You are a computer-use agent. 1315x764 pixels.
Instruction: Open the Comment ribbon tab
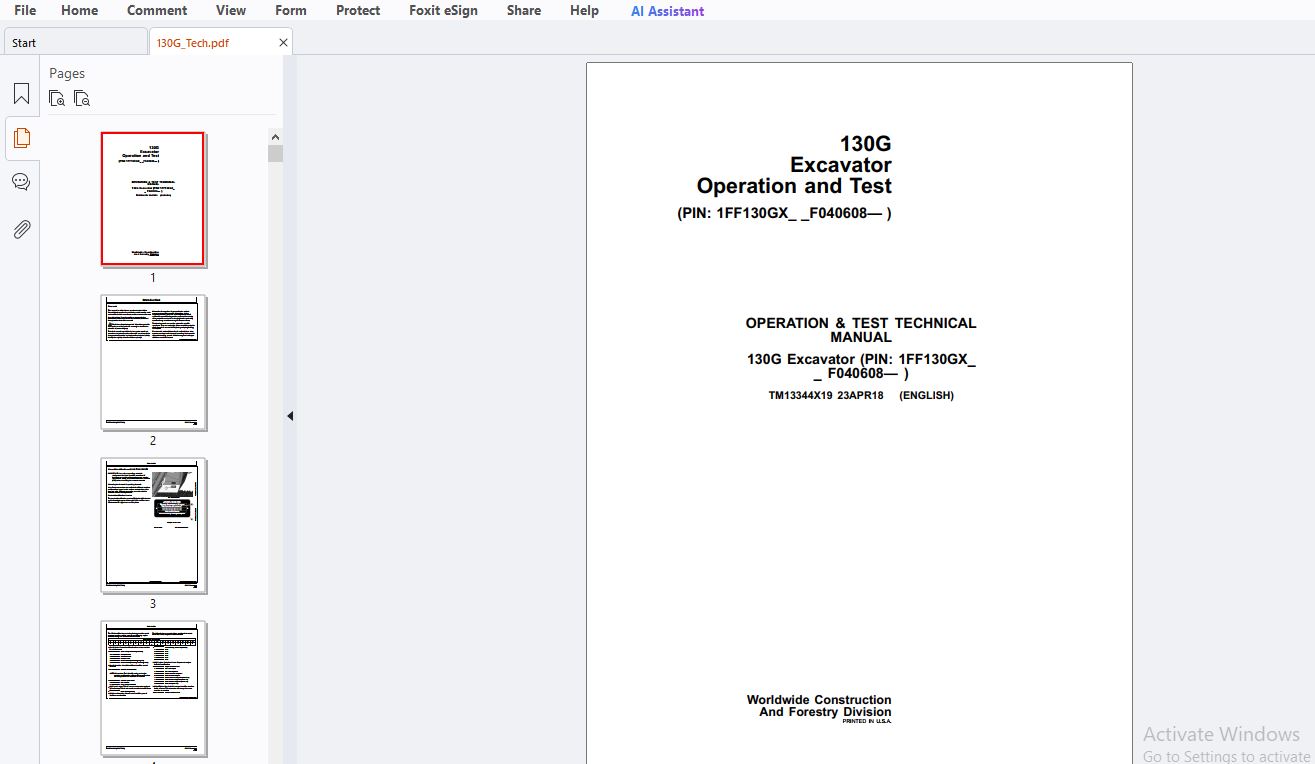pyautogui.click(x=157, y=10)
